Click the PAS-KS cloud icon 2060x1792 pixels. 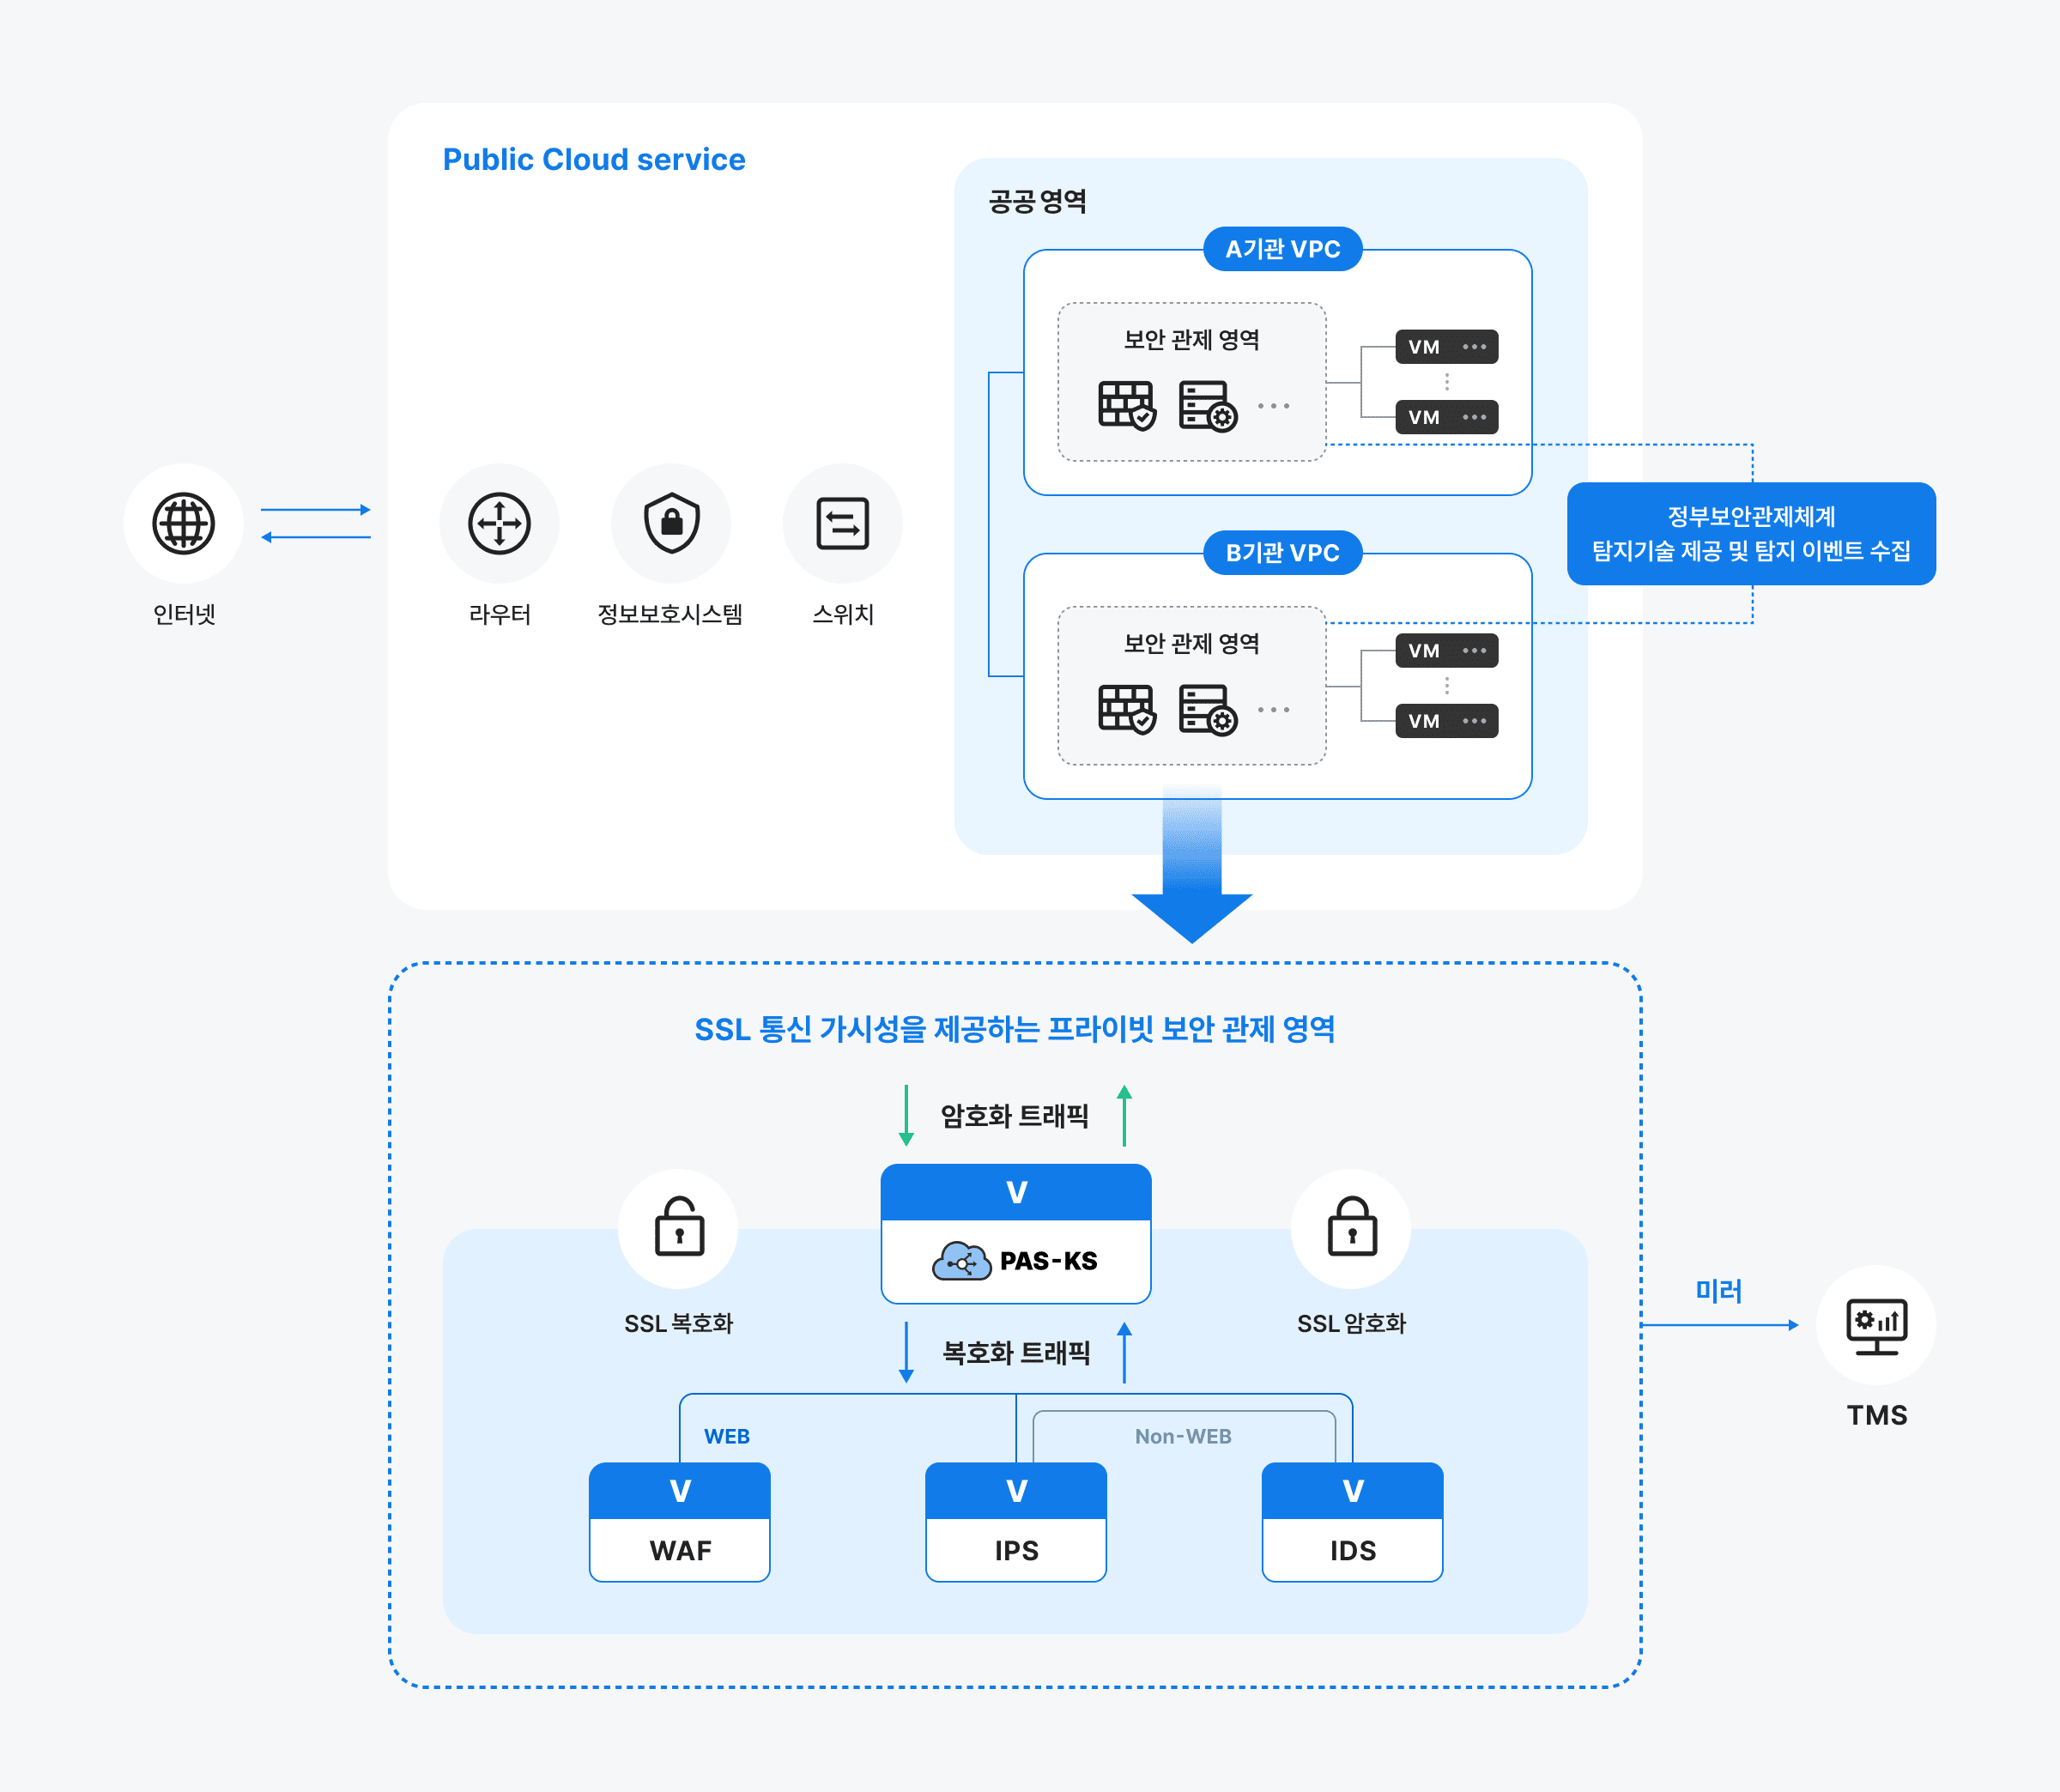pyautogui.click(x=961, y=1261)
